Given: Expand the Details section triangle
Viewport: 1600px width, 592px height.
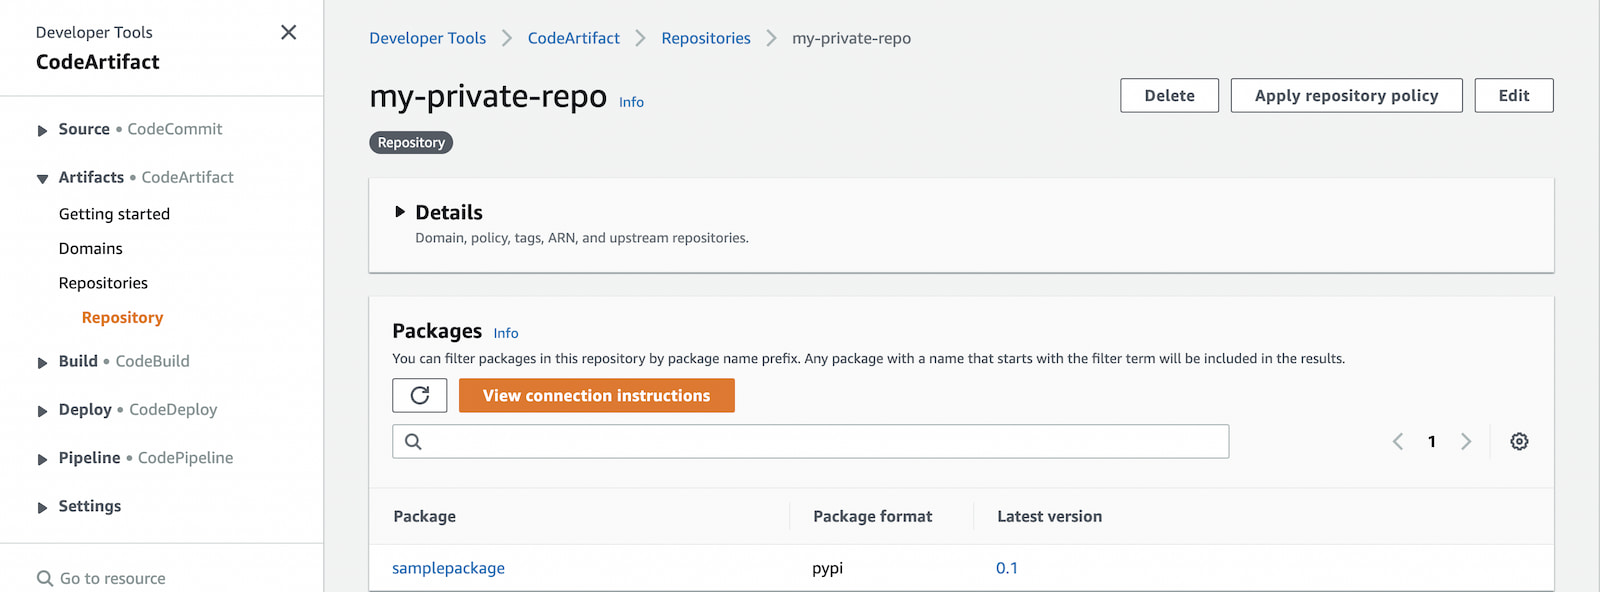Looking at the screenshot, I should [400, 212].
